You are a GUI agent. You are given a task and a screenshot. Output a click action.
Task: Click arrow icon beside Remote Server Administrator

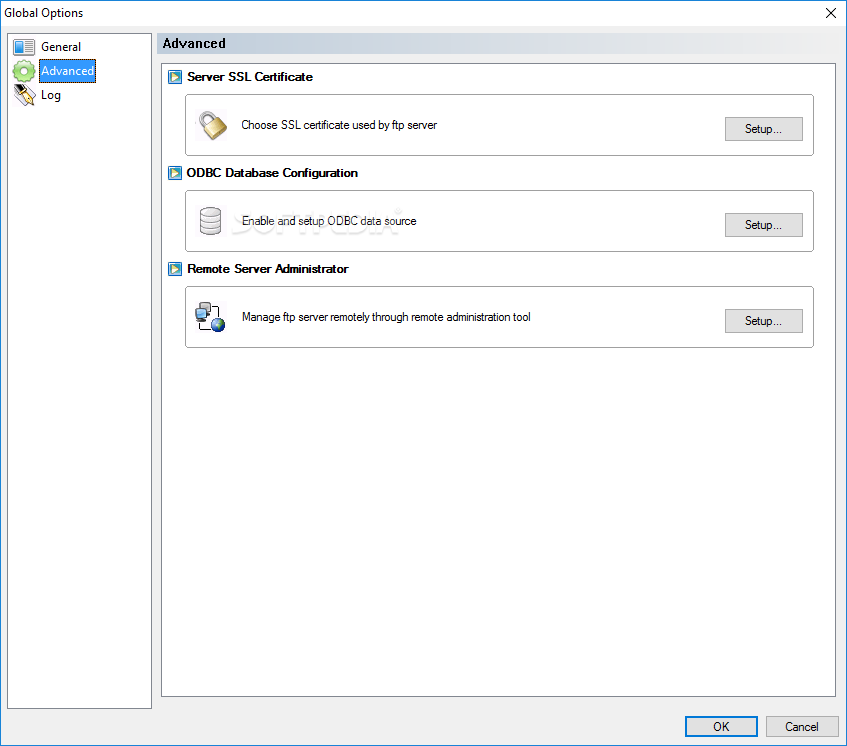pos(175,268)
